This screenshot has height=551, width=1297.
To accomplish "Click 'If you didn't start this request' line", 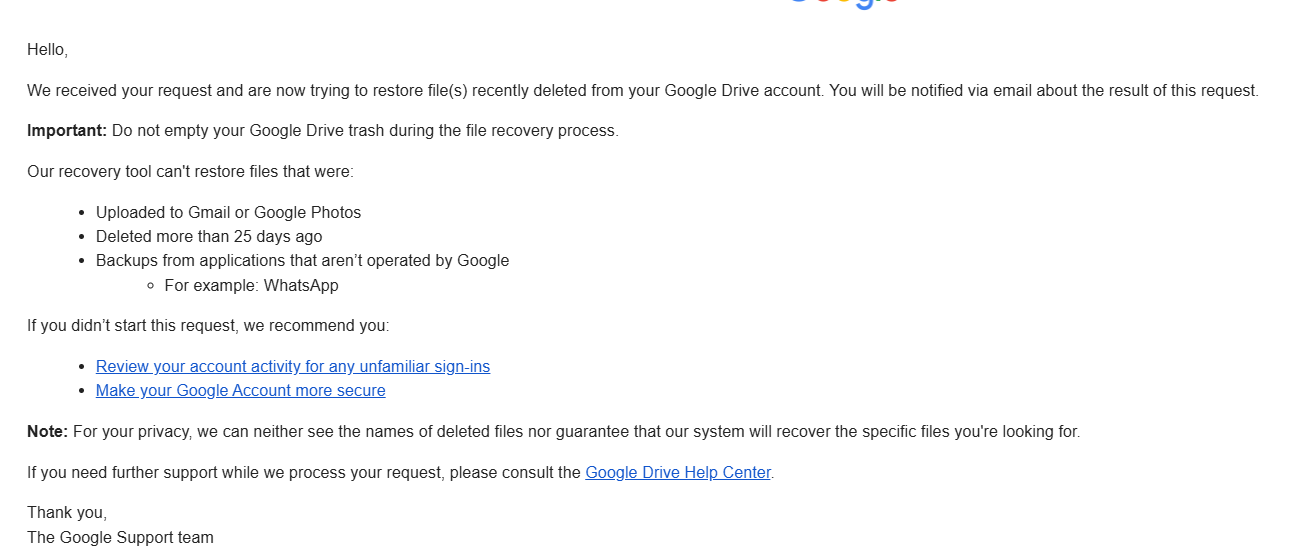I will pos(208,325).
